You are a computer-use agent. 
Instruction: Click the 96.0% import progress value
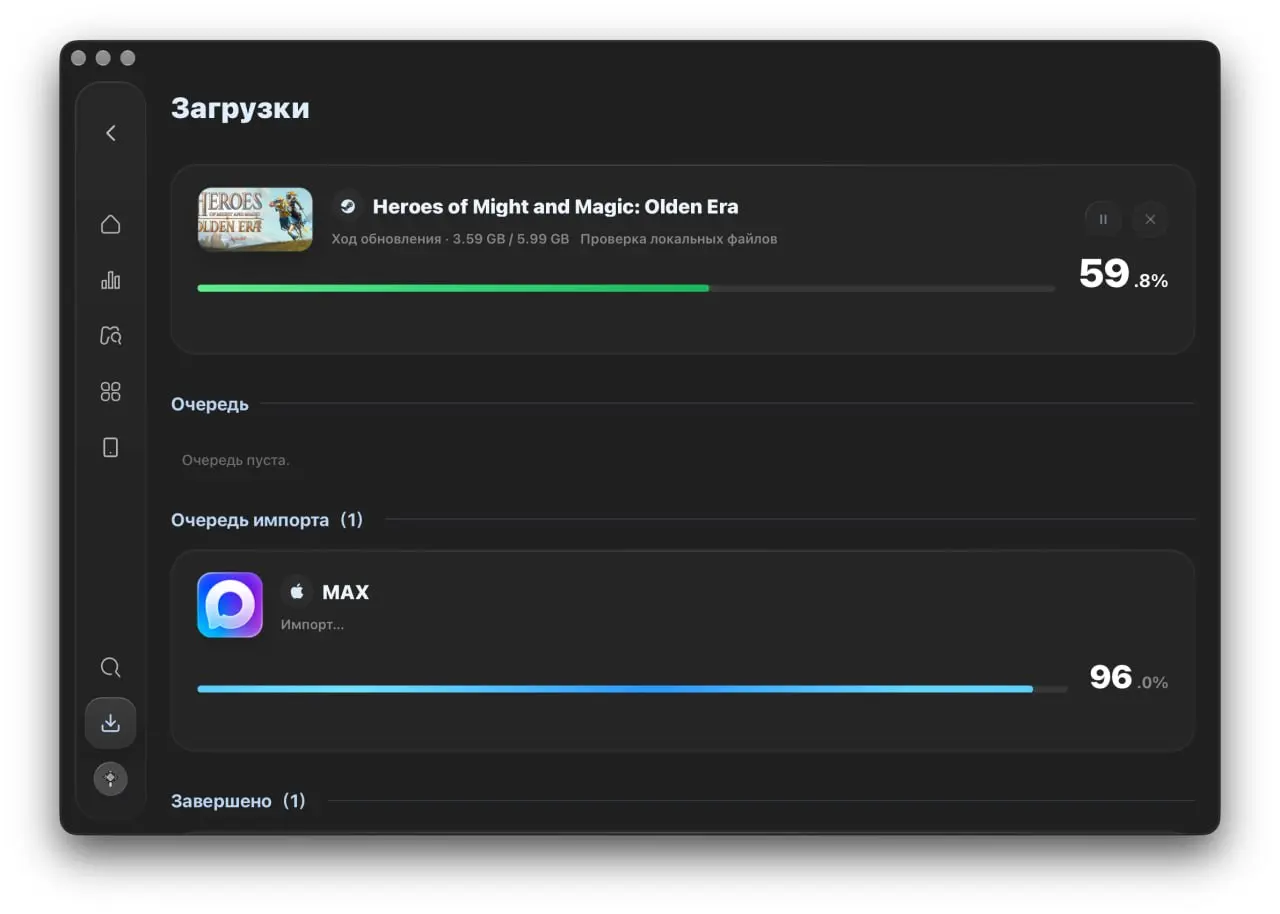tap(1129, 677)
